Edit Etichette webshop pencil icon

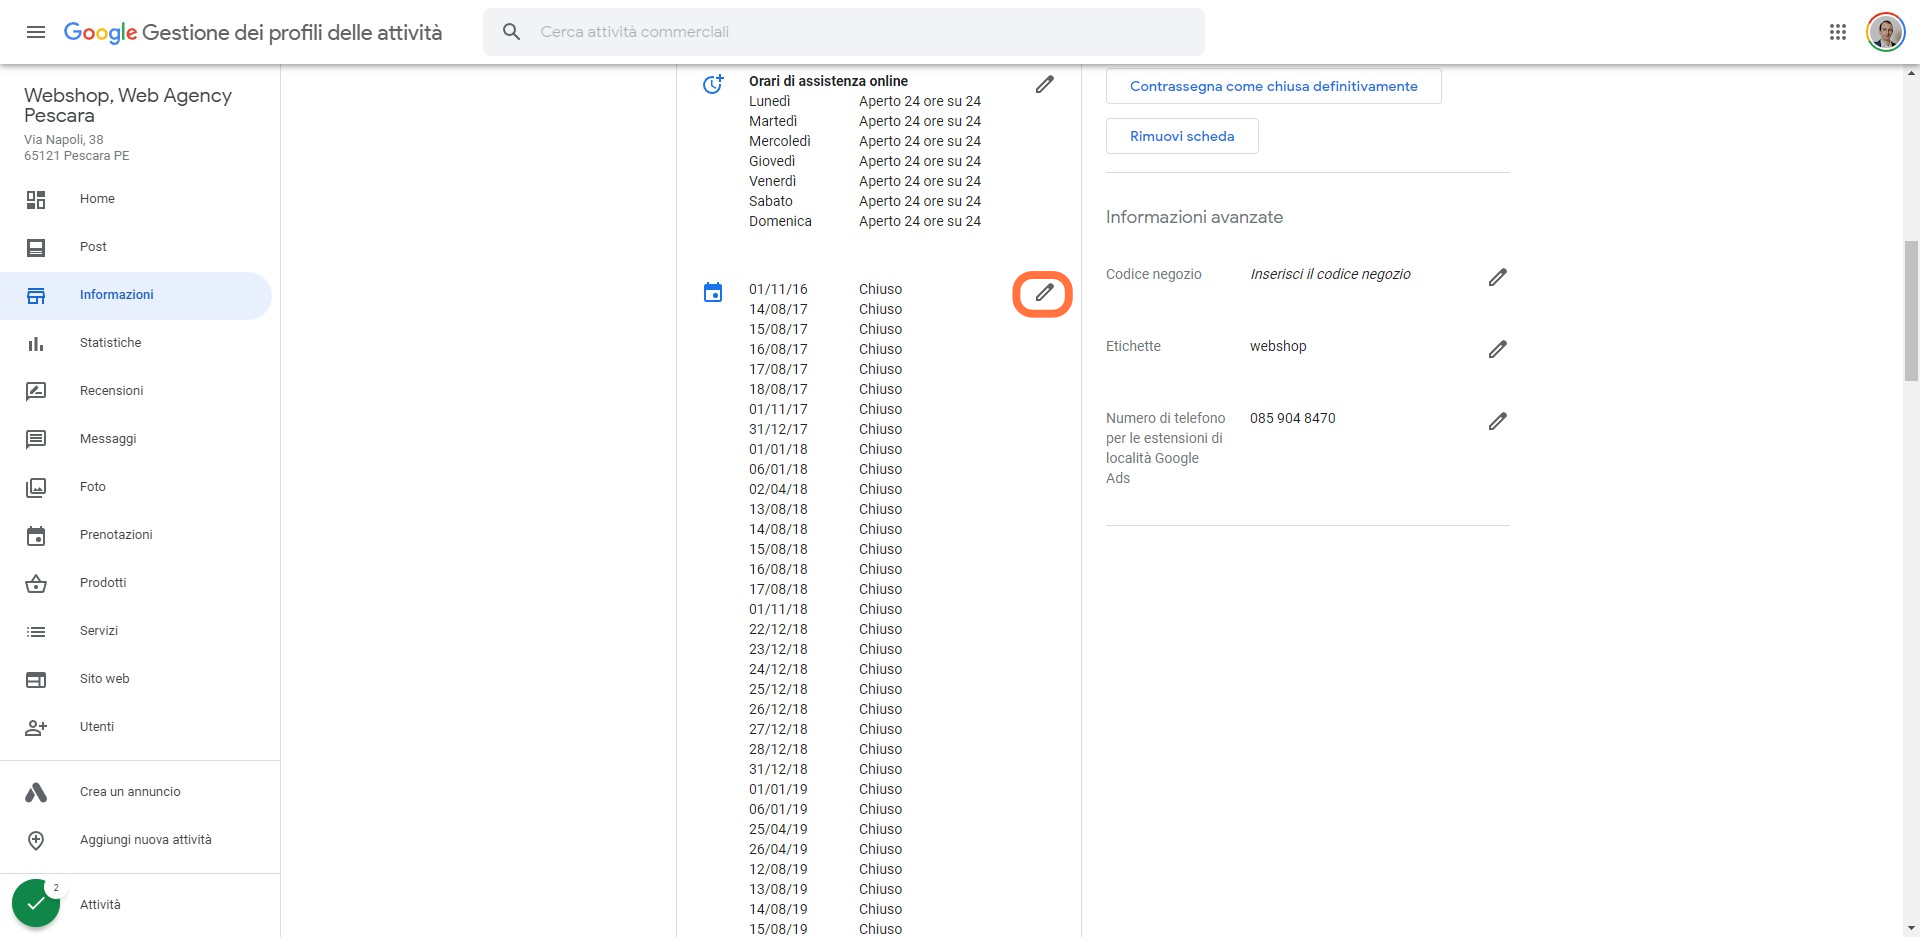pos(1497,349)
